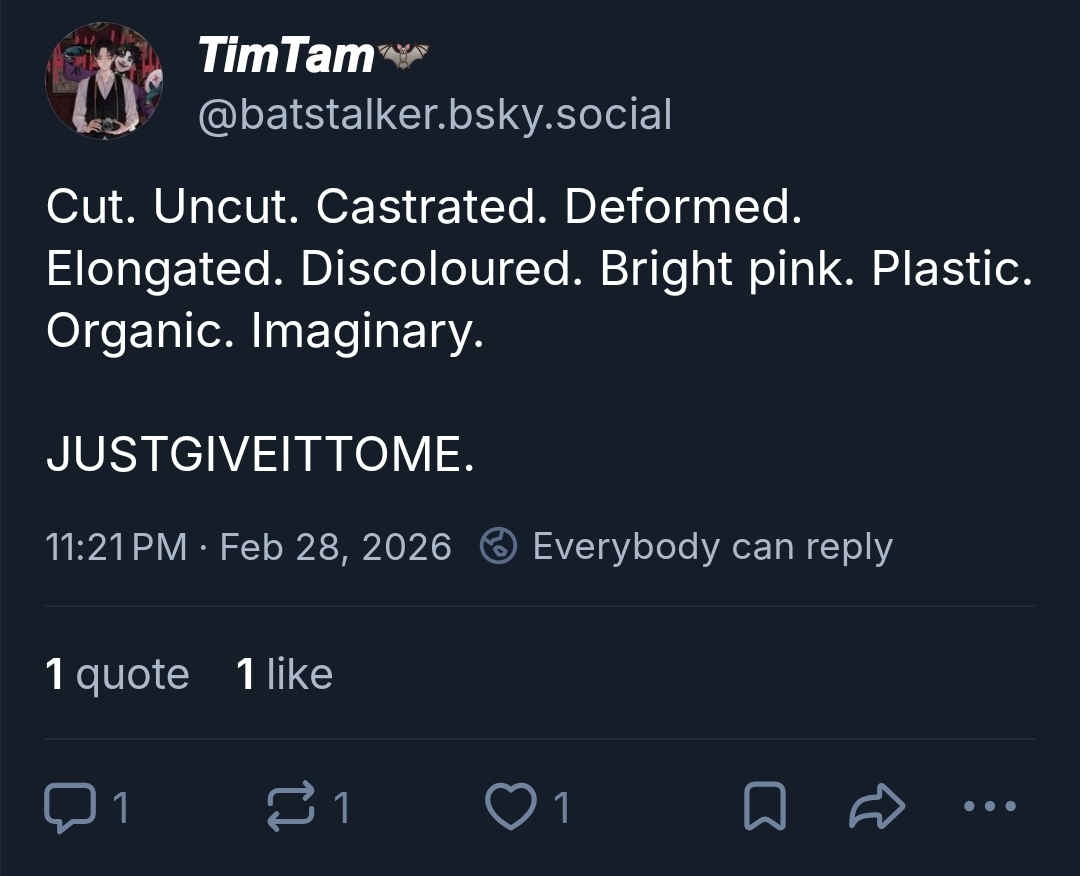View the "1 quote" list

pyautogui.click(x=117, y=675)
